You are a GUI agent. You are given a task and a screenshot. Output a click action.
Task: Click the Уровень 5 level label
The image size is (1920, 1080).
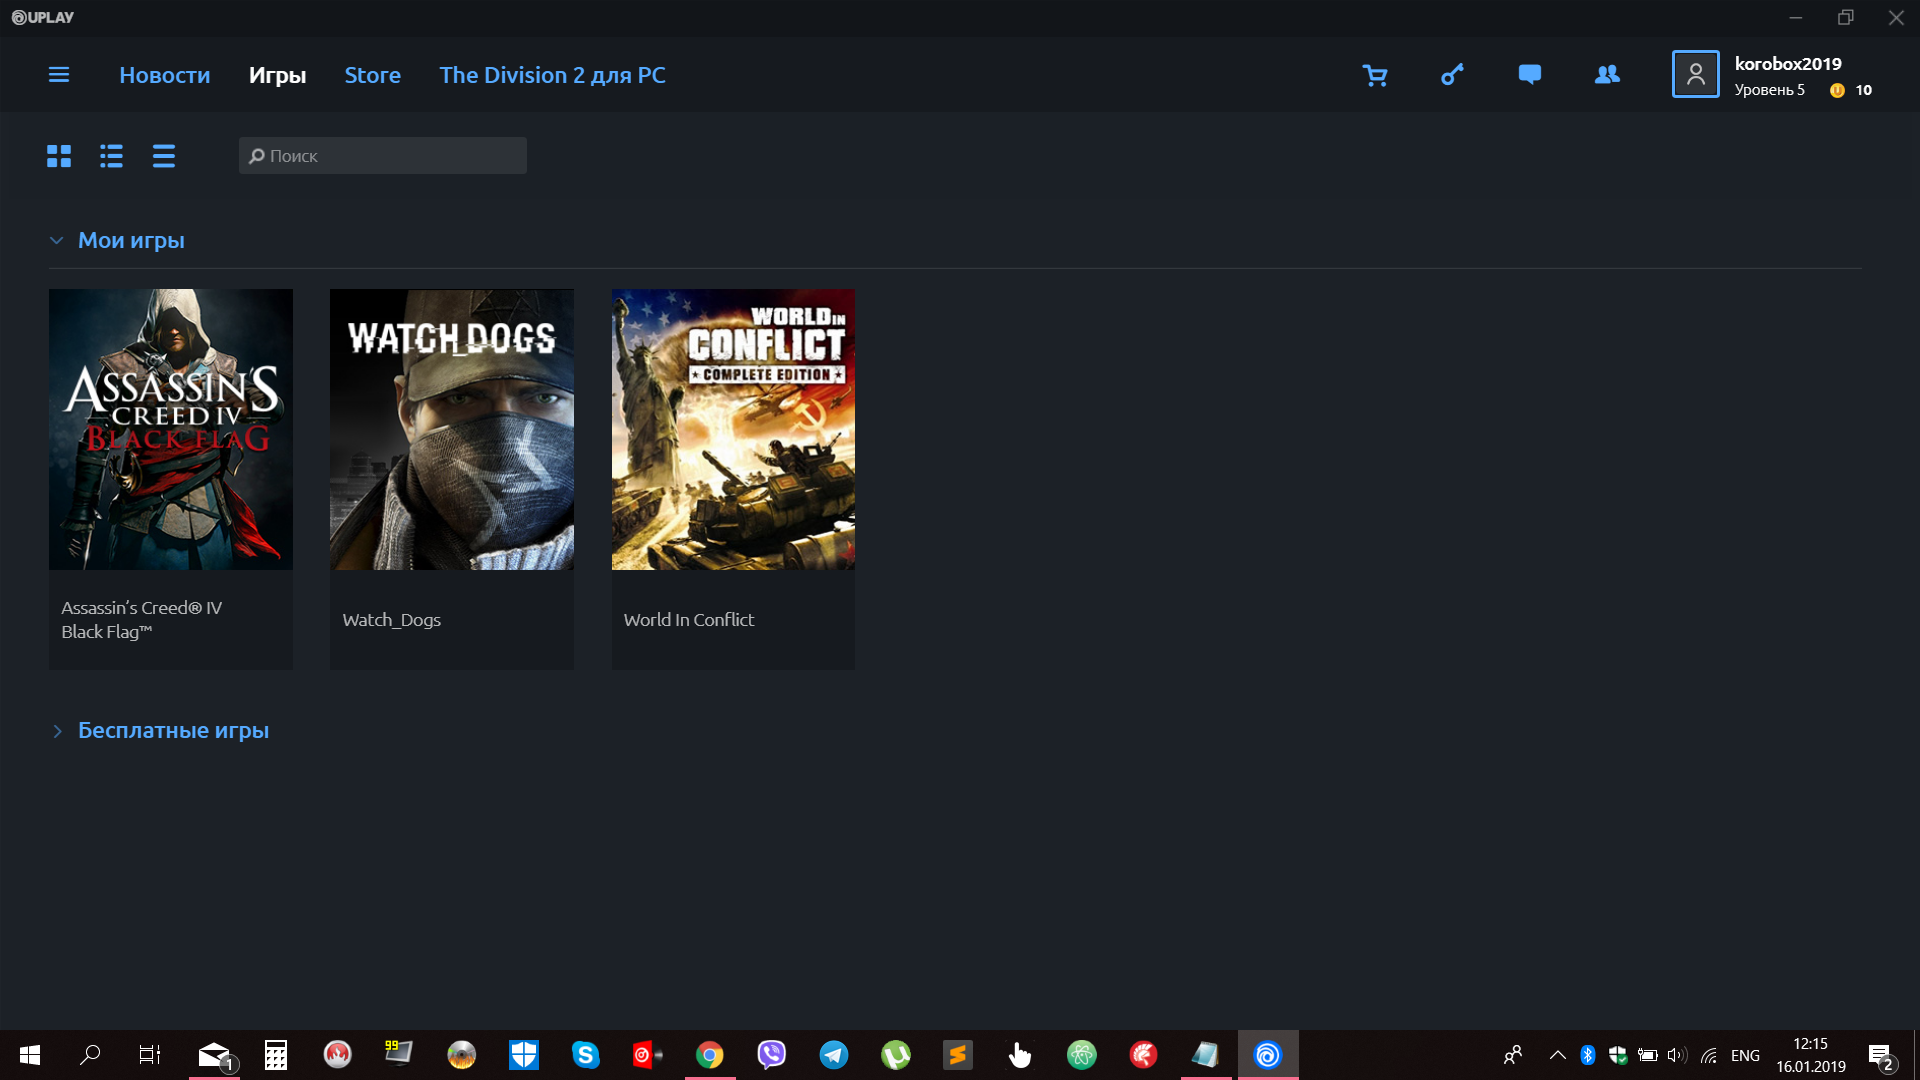(1769, 90)
